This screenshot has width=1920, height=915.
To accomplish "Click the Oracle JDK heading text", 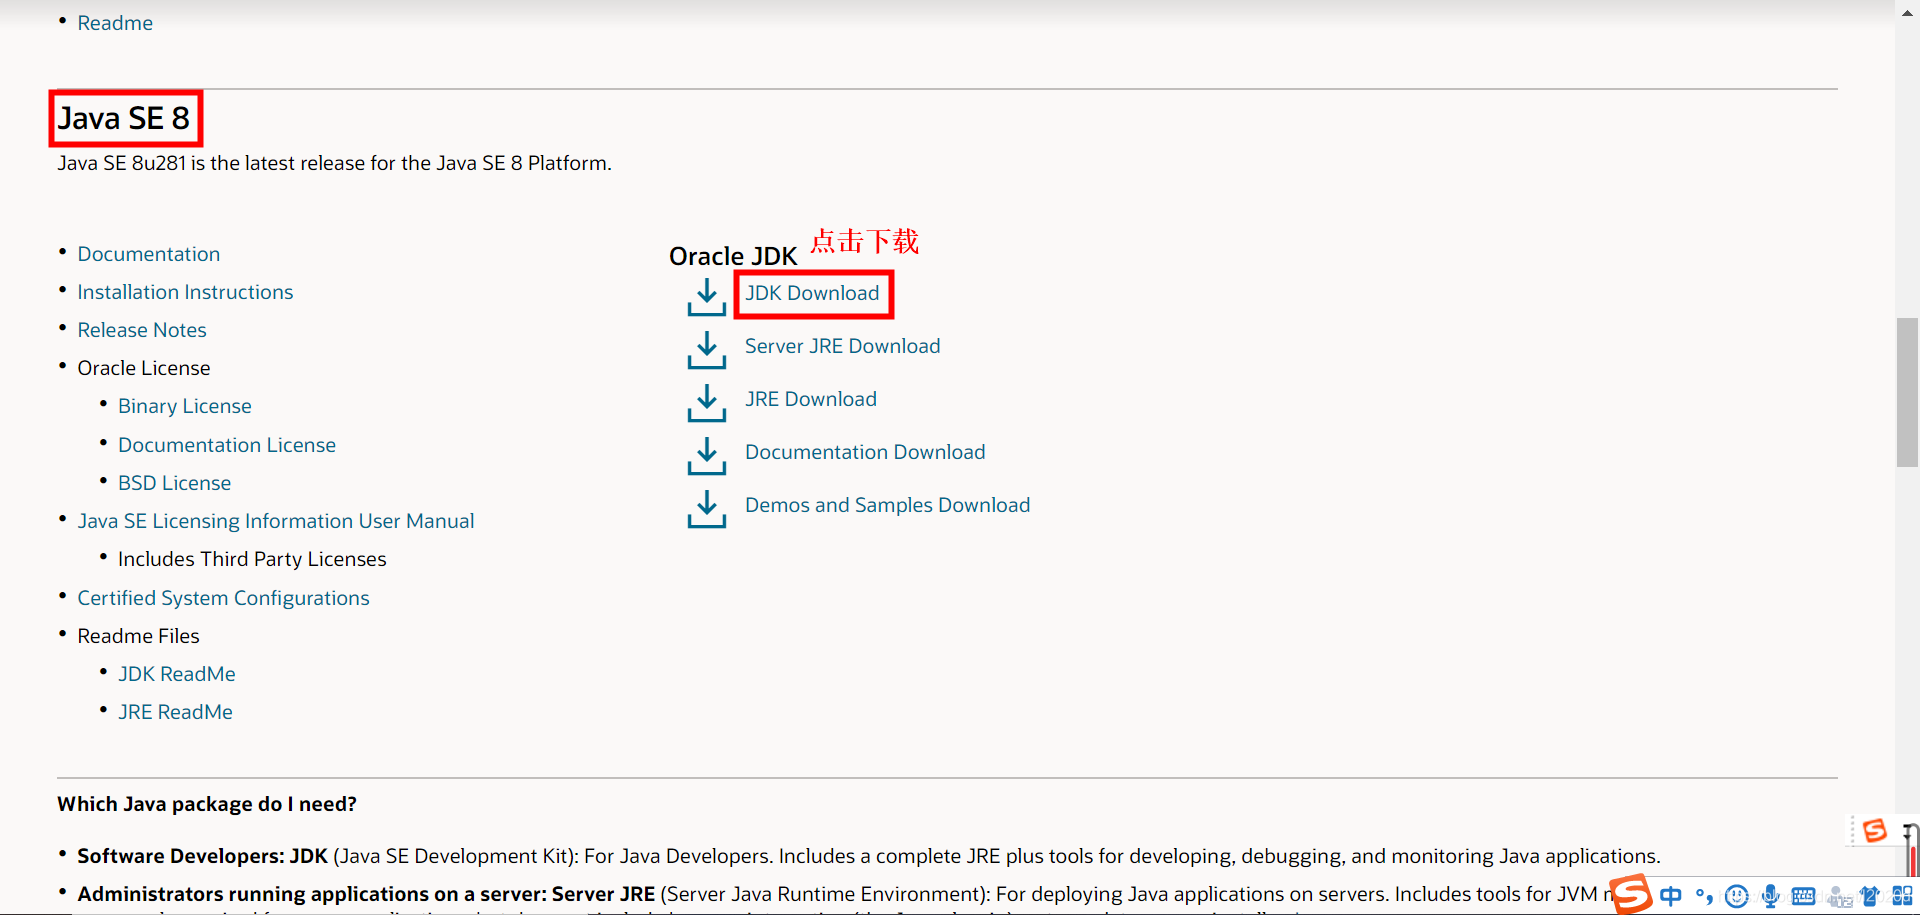I will 733,256.
